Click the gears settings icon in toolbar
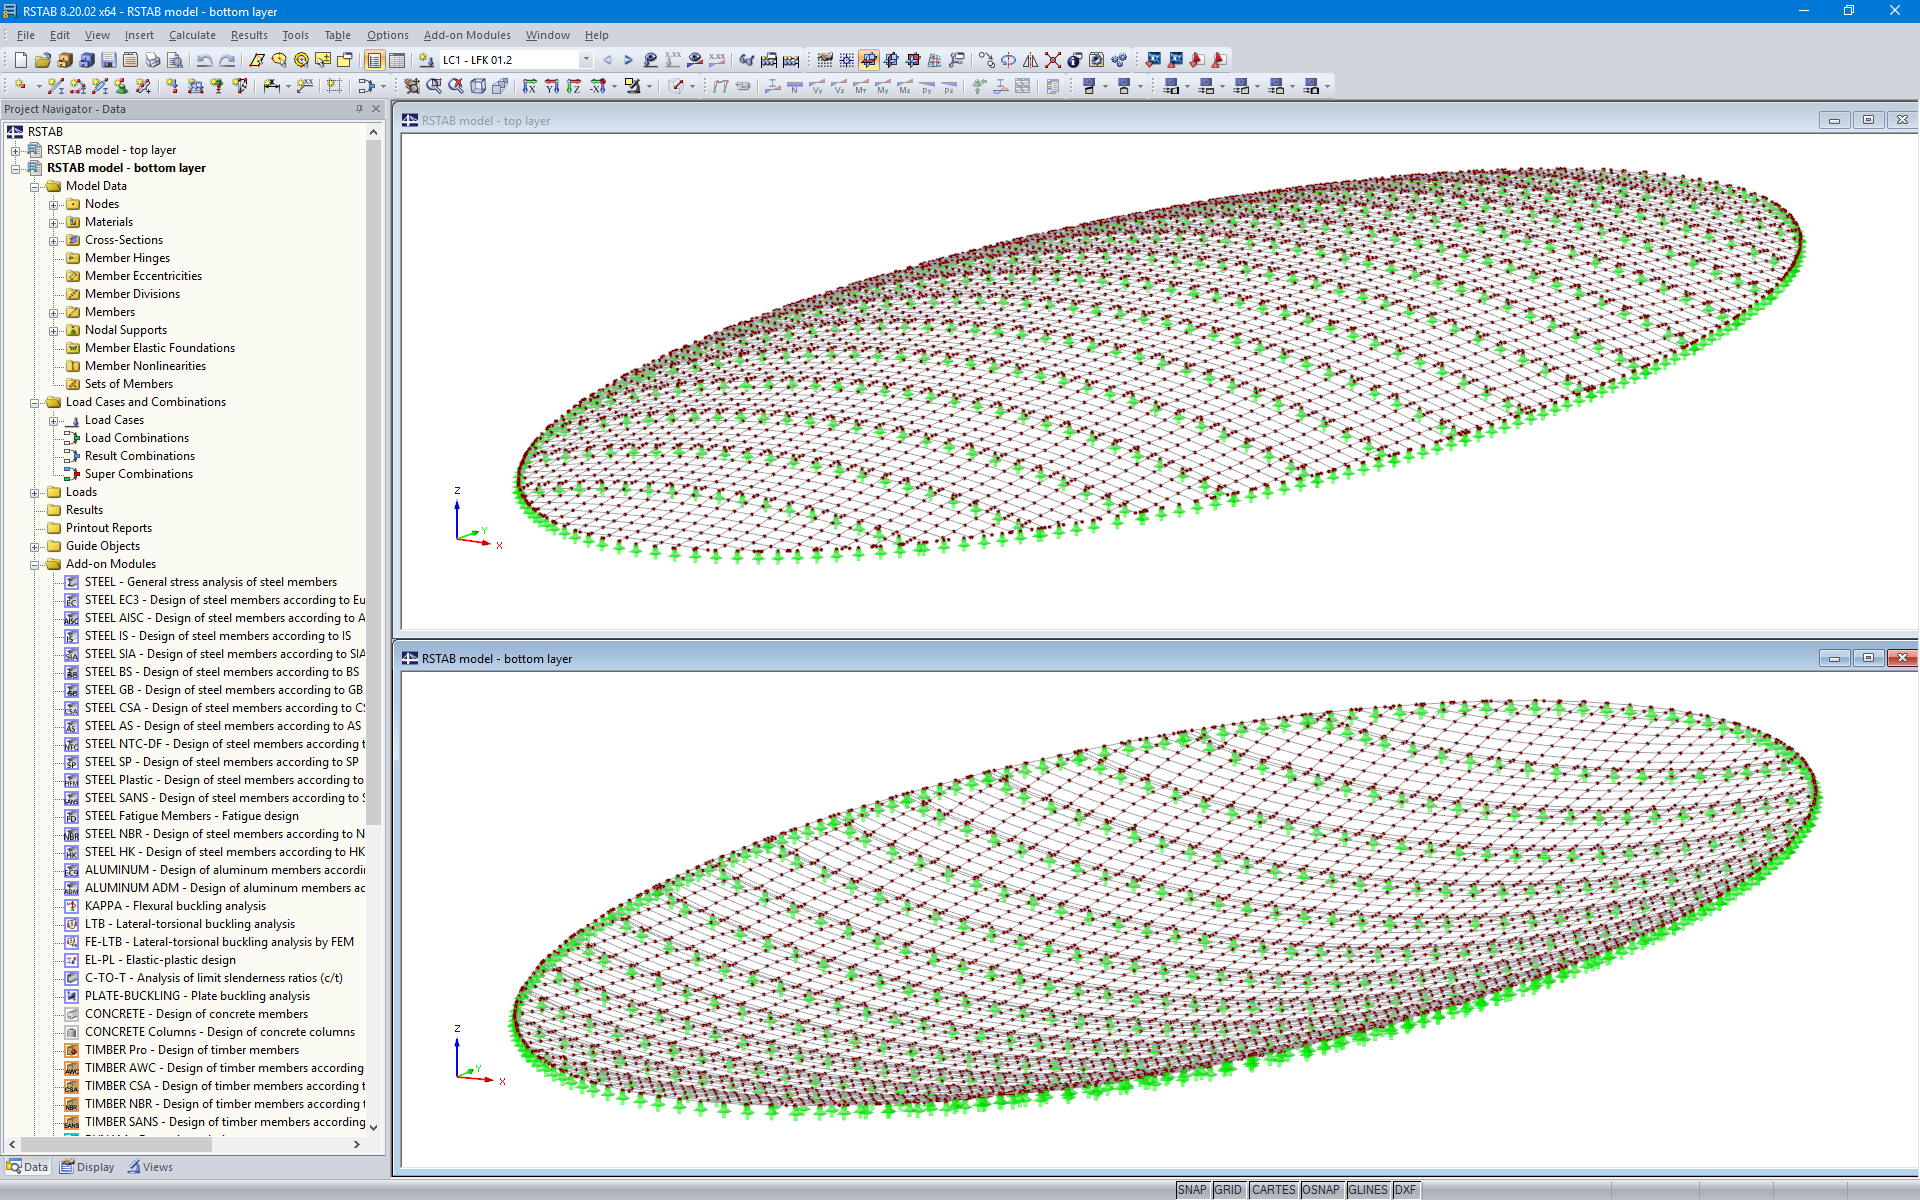 (1119, 60)
